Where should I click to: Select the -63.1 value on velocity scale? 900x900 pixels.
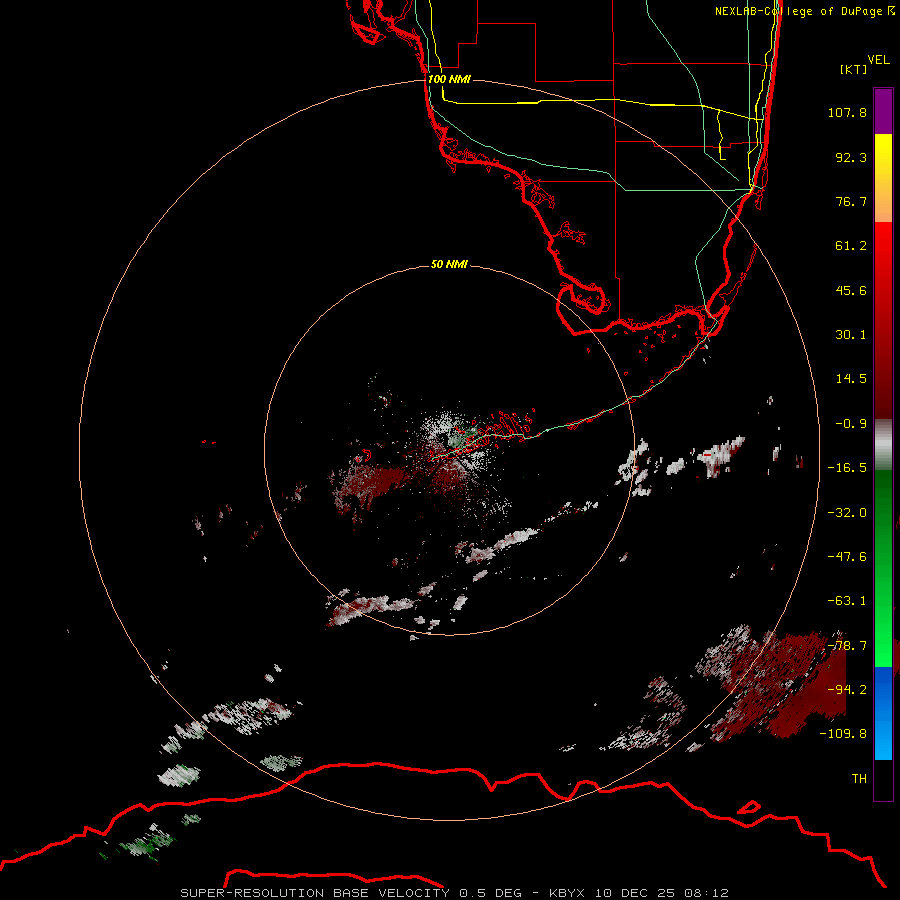click(x=847, y=601)
